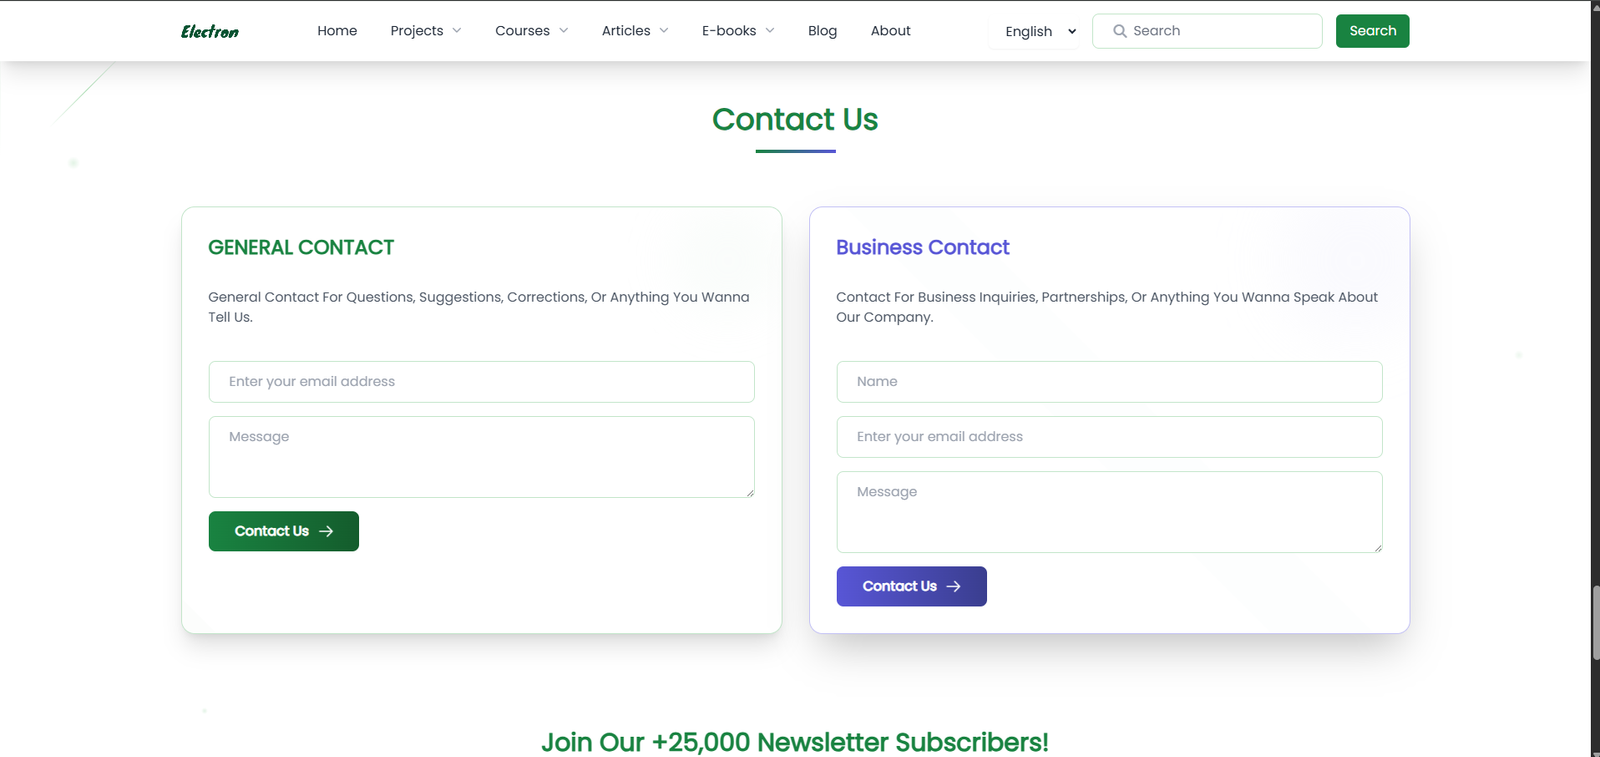
Task: Open the Articles dropdown chevron
Action: click(x=664, y=31)
